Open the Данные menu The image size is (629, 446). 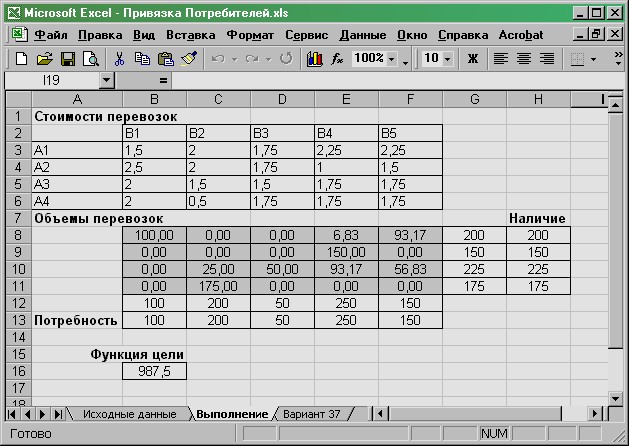[363, 35]
